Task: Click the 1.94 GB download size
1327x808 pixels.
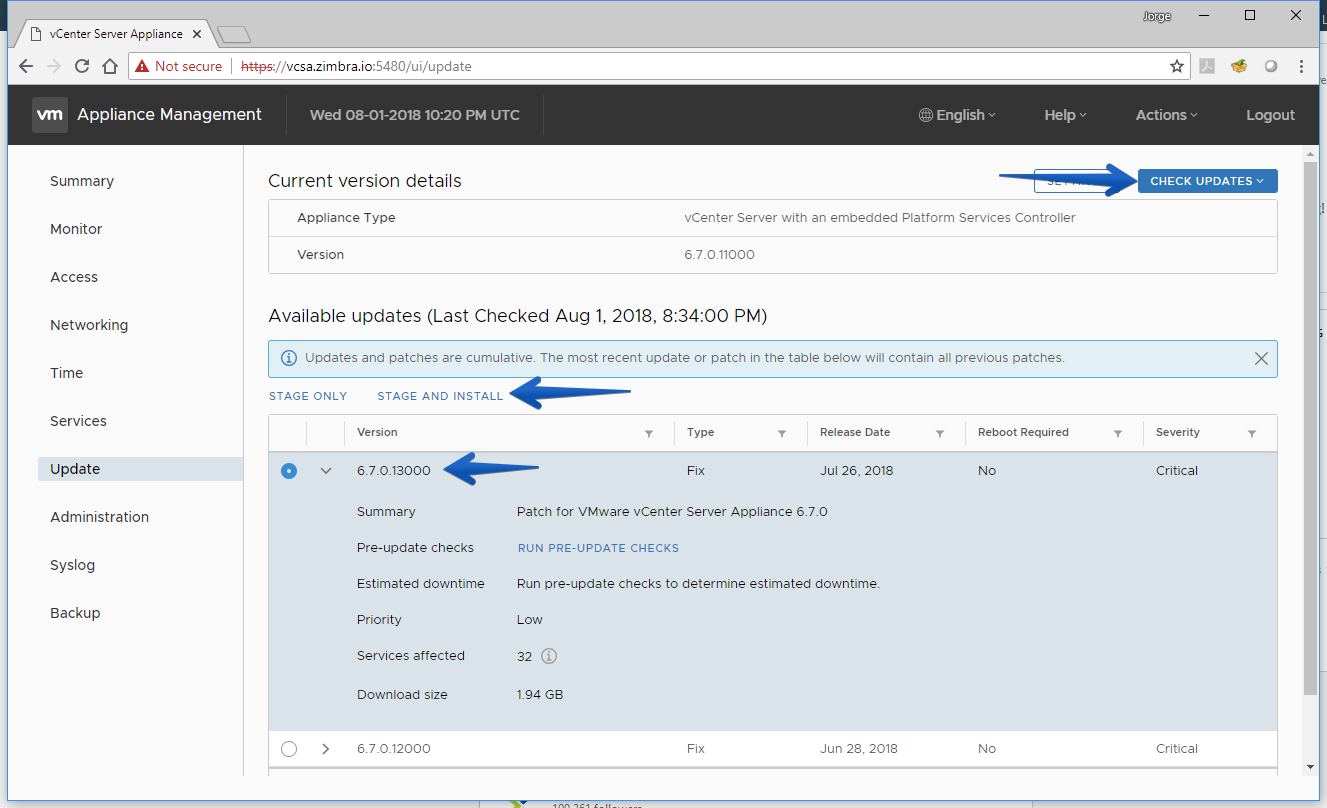Action: (x=540, y=694)
